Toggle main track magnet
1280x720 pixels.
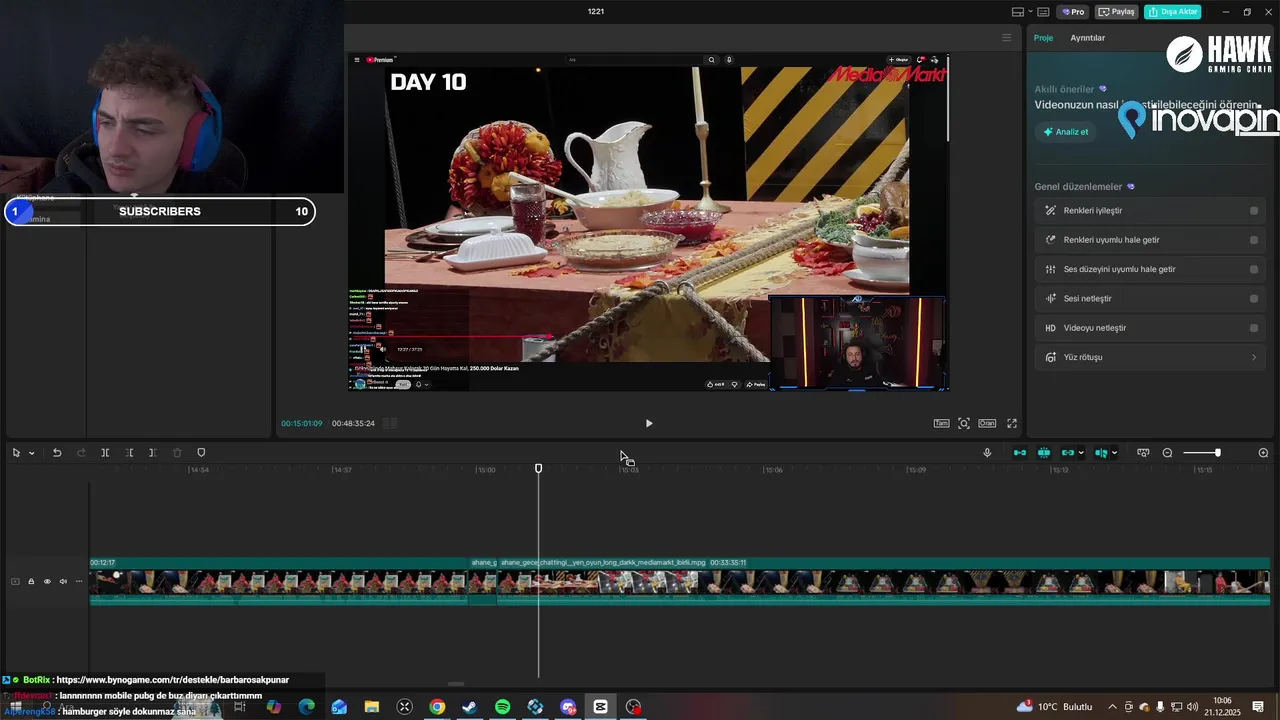pyautogui.click(x=1020, y=453)
